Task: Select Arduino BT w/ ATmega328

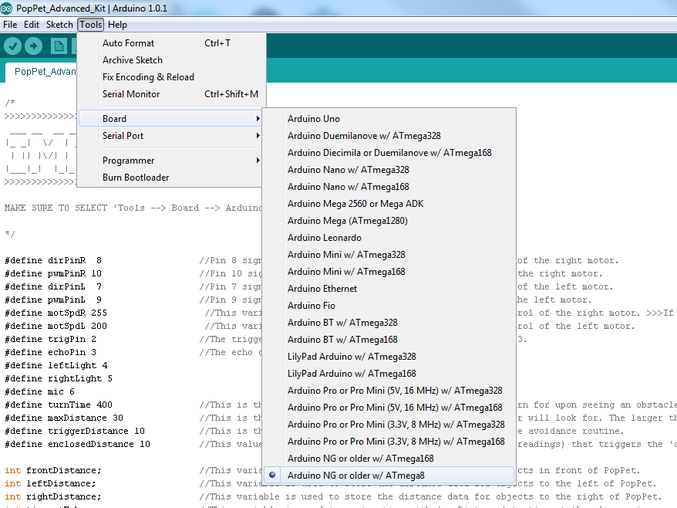Action: click(389, 322)
